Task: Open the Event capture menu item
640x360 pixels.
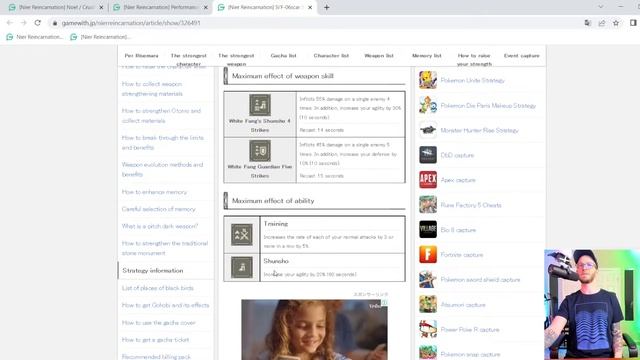Action: (x=522, y=56)
